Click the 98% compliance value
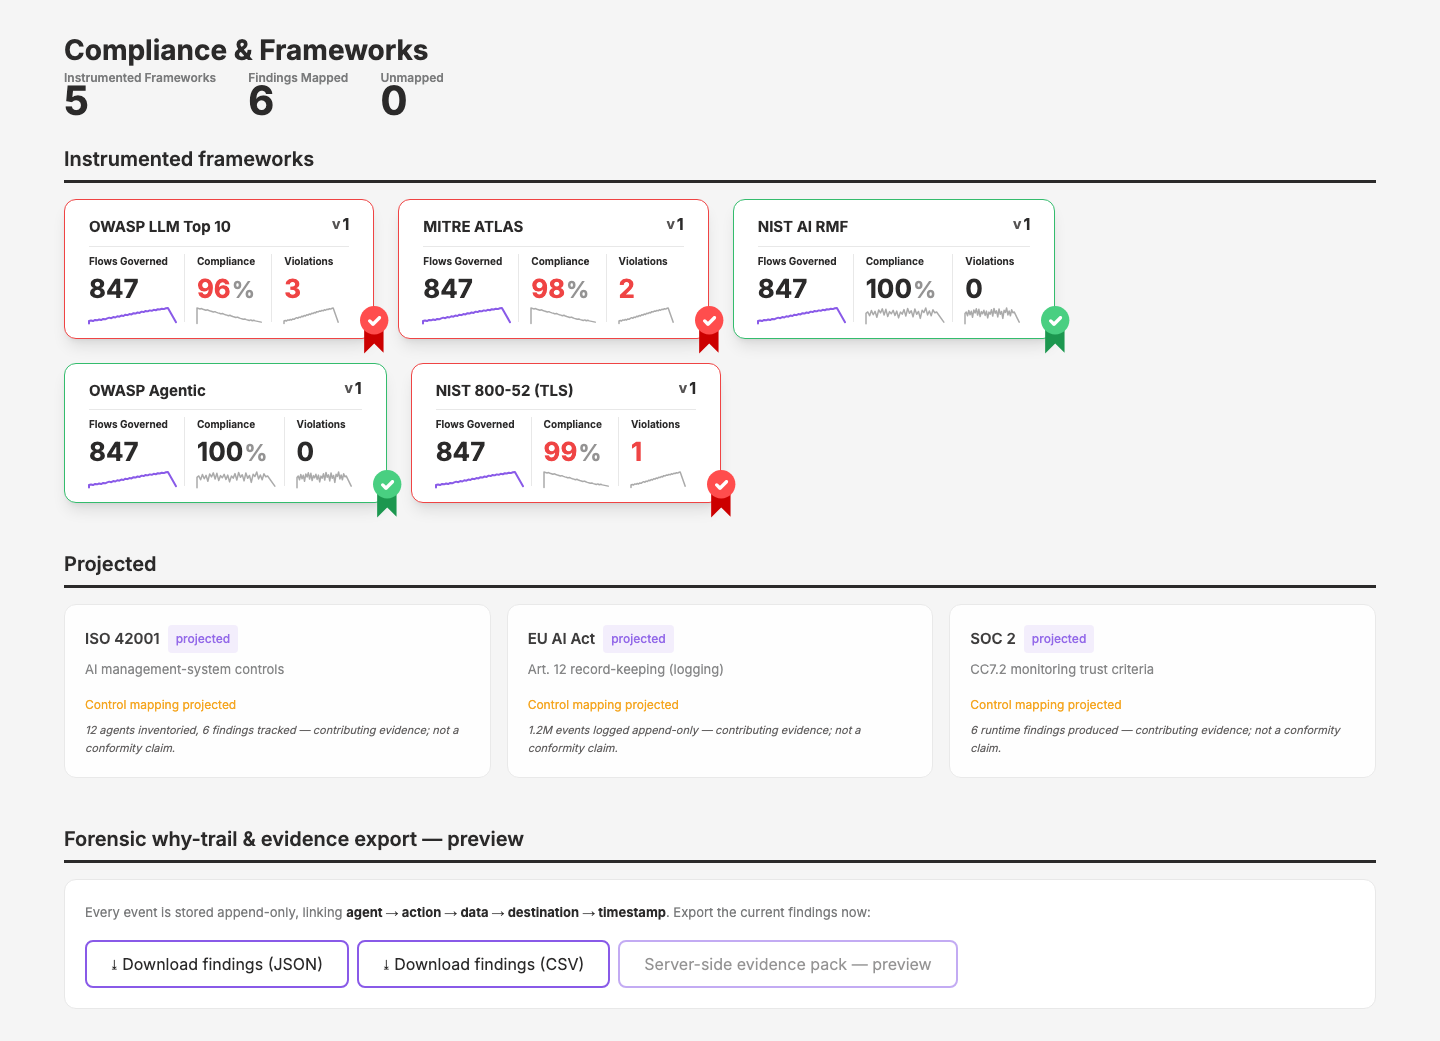This screenshot has width=1440, height=1041. [560, 289]
